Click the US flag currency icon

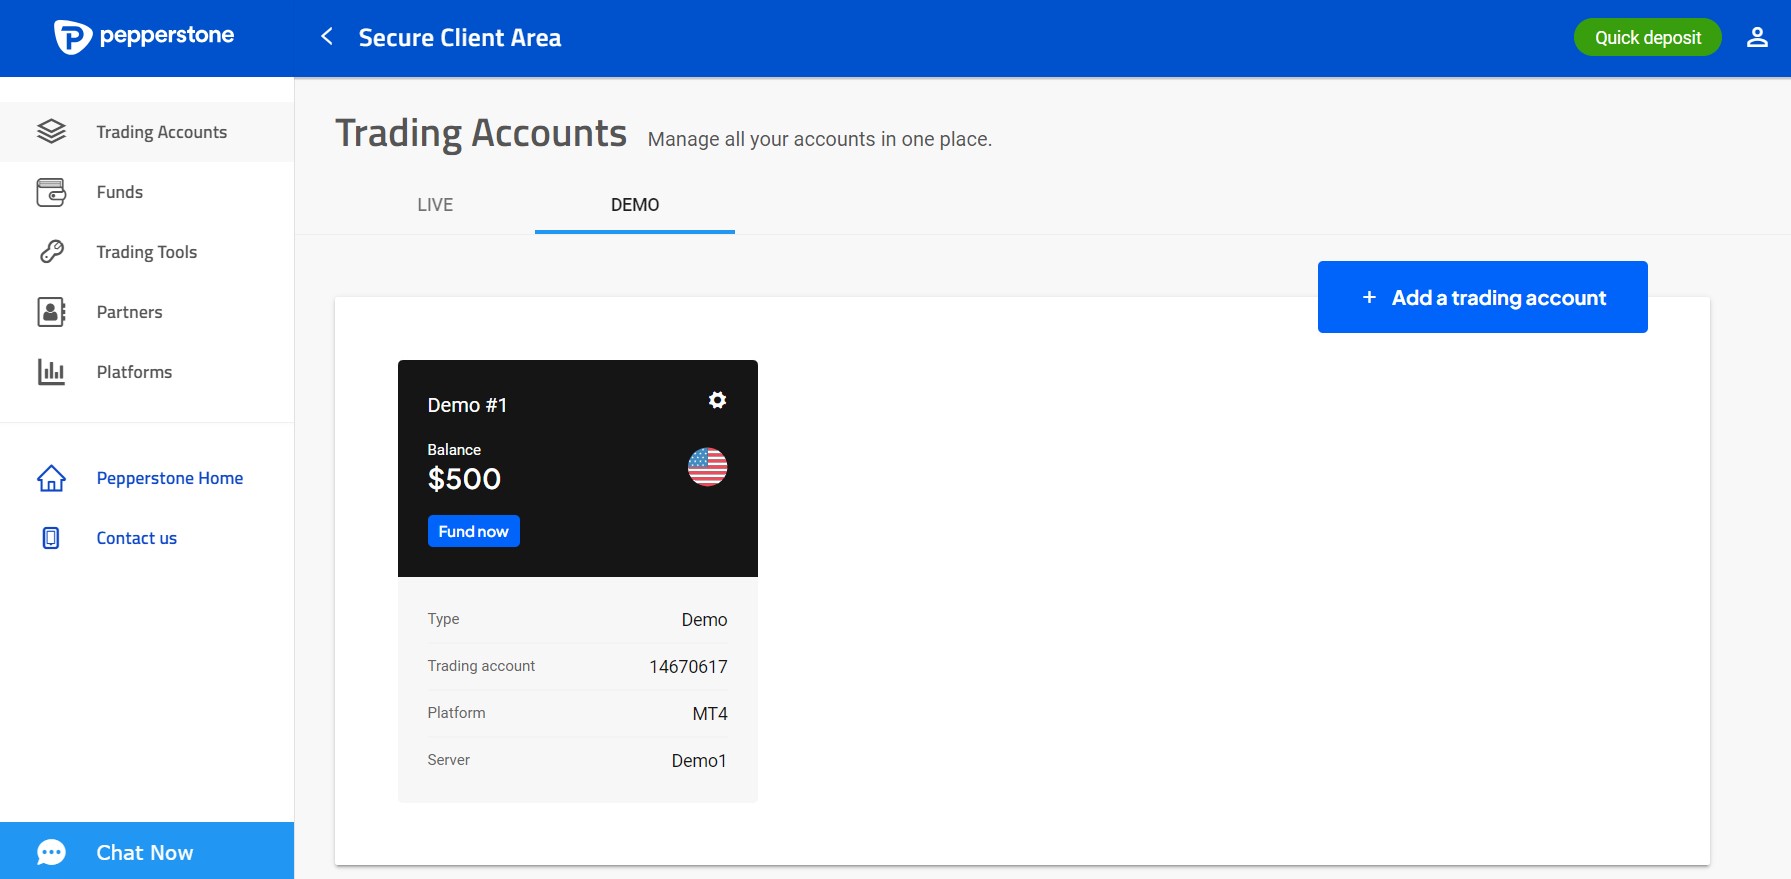coord(707,467)
